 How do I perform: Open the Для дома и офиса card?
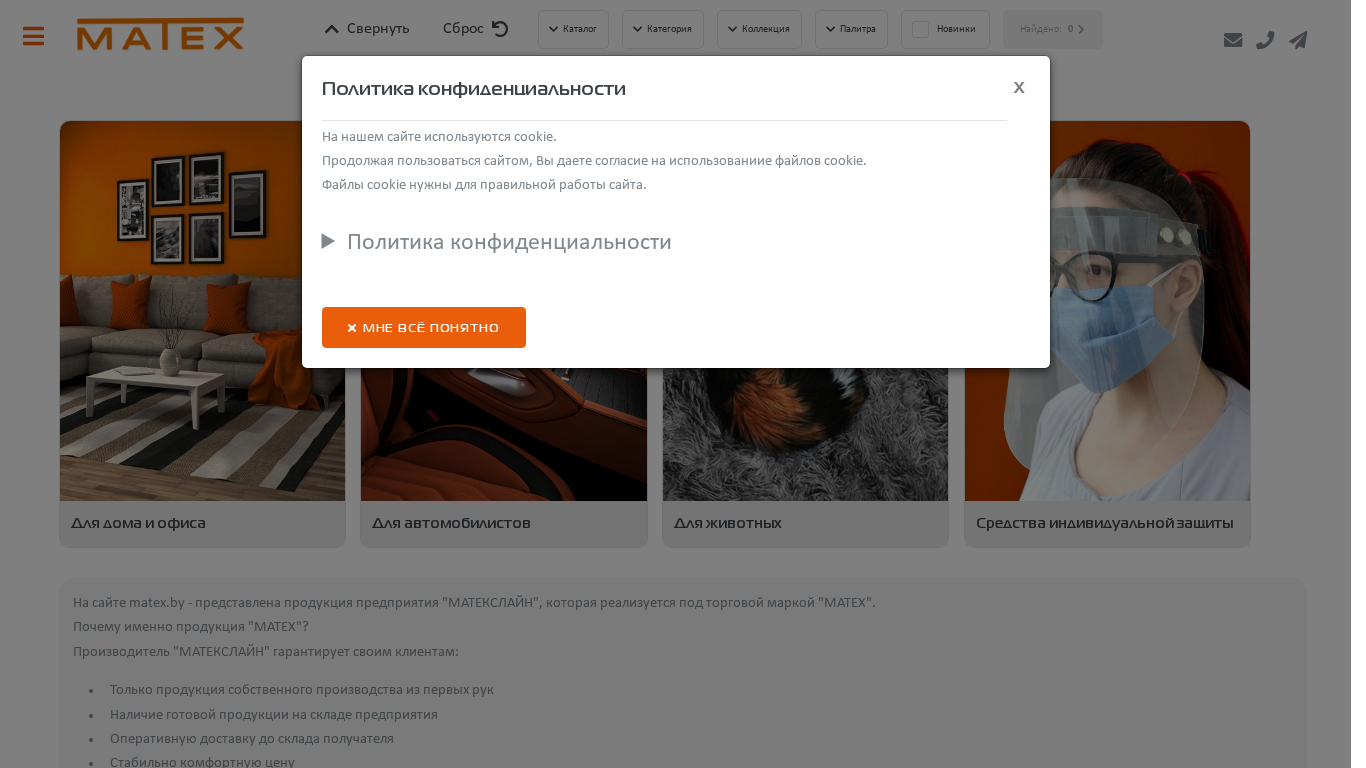(x=202, y=334)
